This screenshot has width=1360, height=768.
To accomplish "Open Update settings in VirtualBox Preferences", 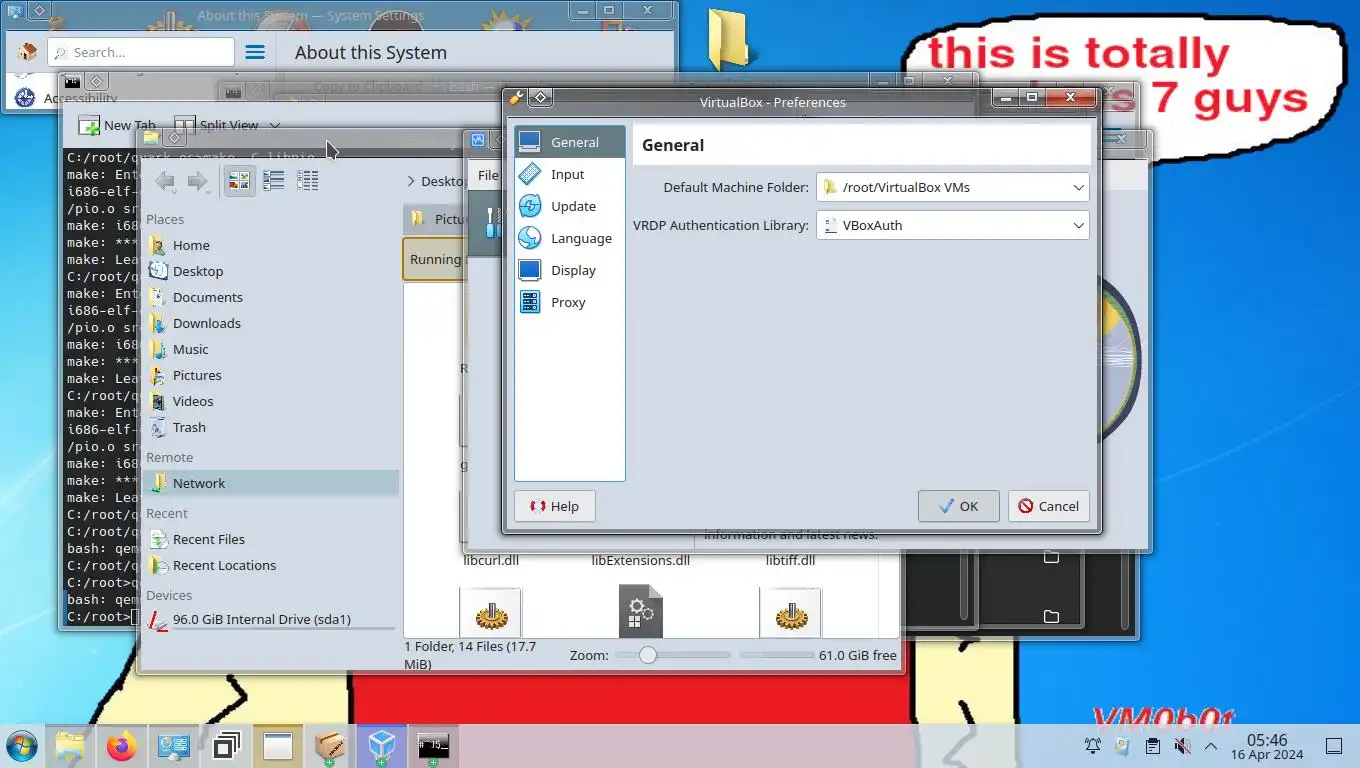I will (570, 206).
